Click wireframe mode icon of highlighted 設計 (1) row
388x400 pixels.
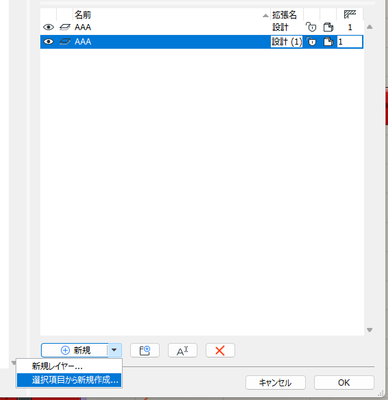[x=65, y=42]
